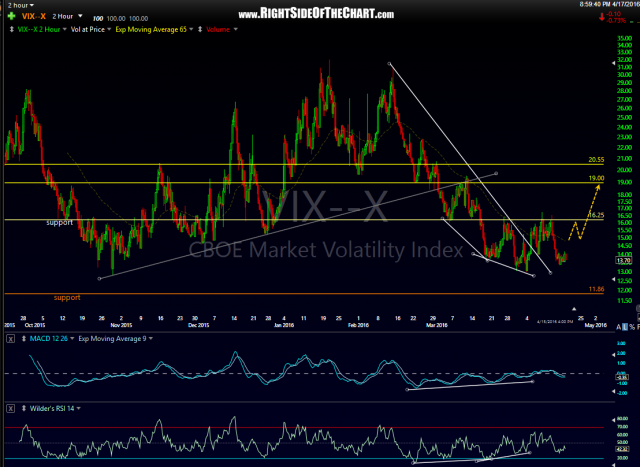Click the scale arrow near 12.50 on price axis
Viewport: 640px width, 467px height.
point(613,279)
